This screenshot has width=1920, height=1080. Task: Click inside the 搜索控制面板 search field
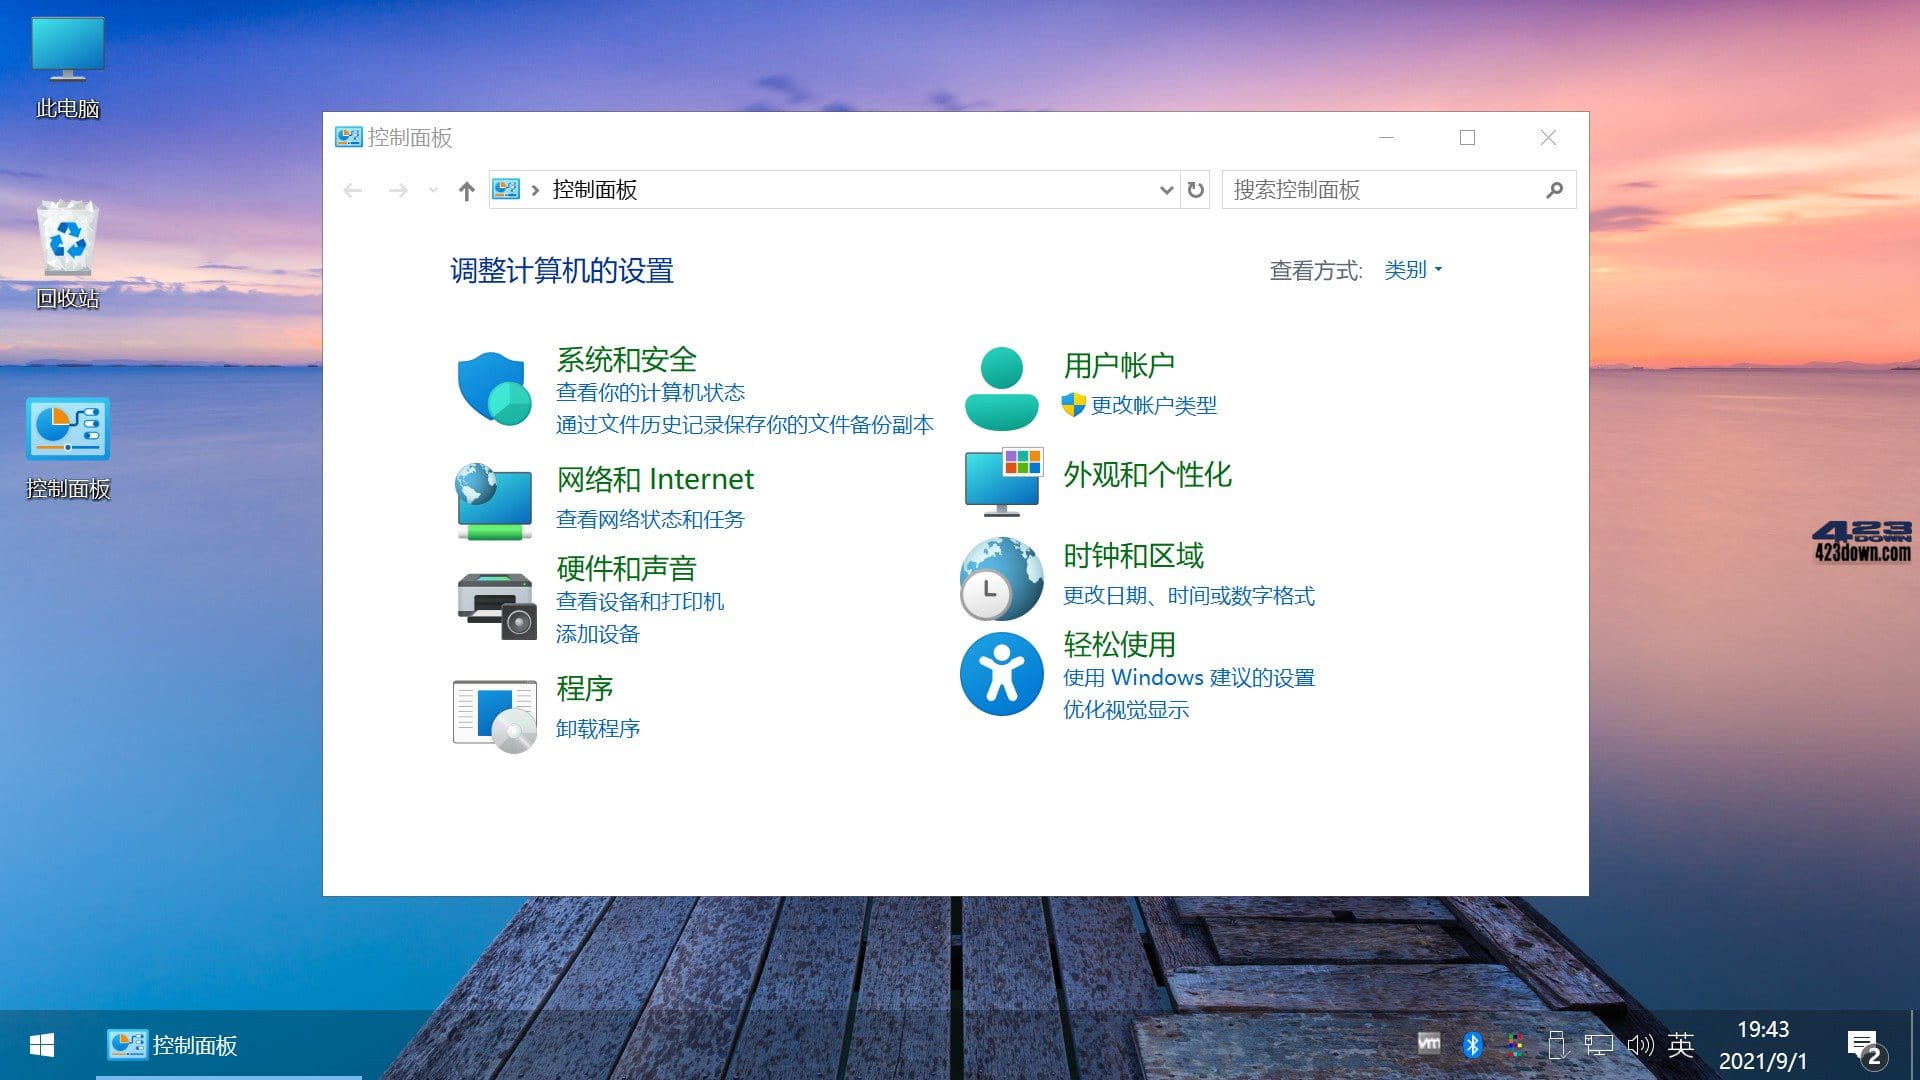(1380, 189)
